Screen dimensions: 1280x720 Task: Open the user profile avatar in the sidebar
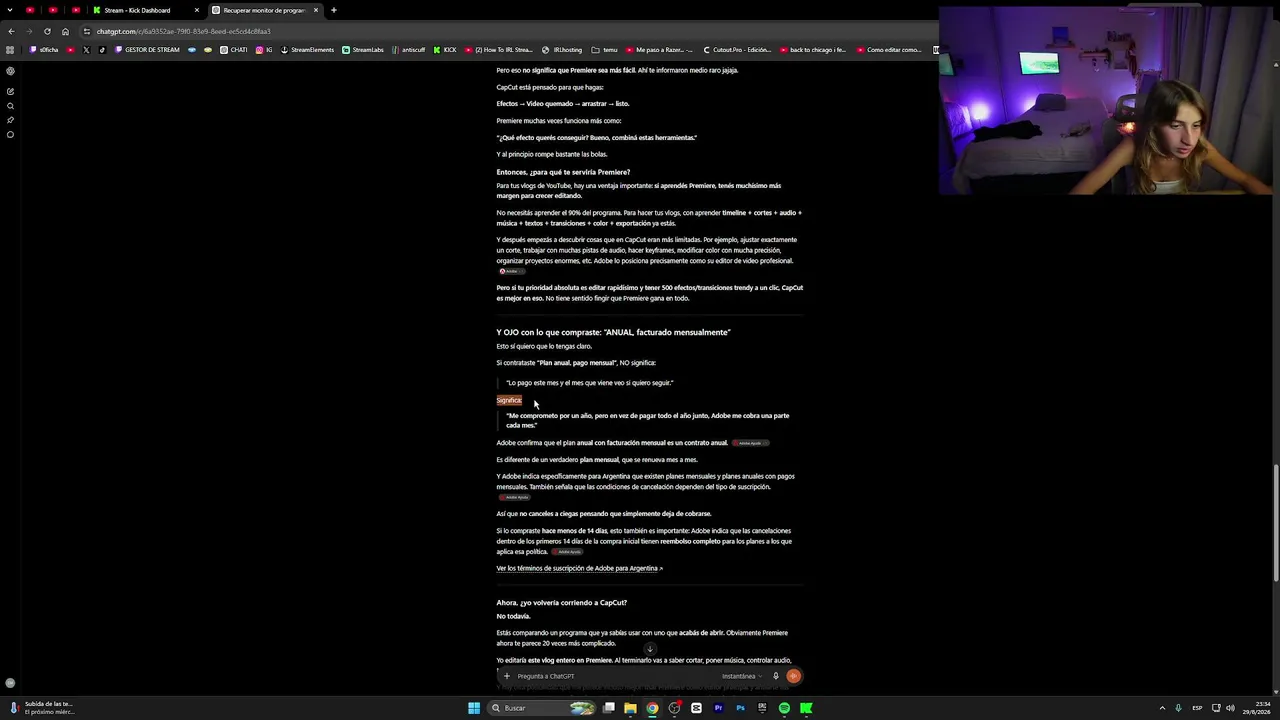pyautogui.click(x=10, y=683)
